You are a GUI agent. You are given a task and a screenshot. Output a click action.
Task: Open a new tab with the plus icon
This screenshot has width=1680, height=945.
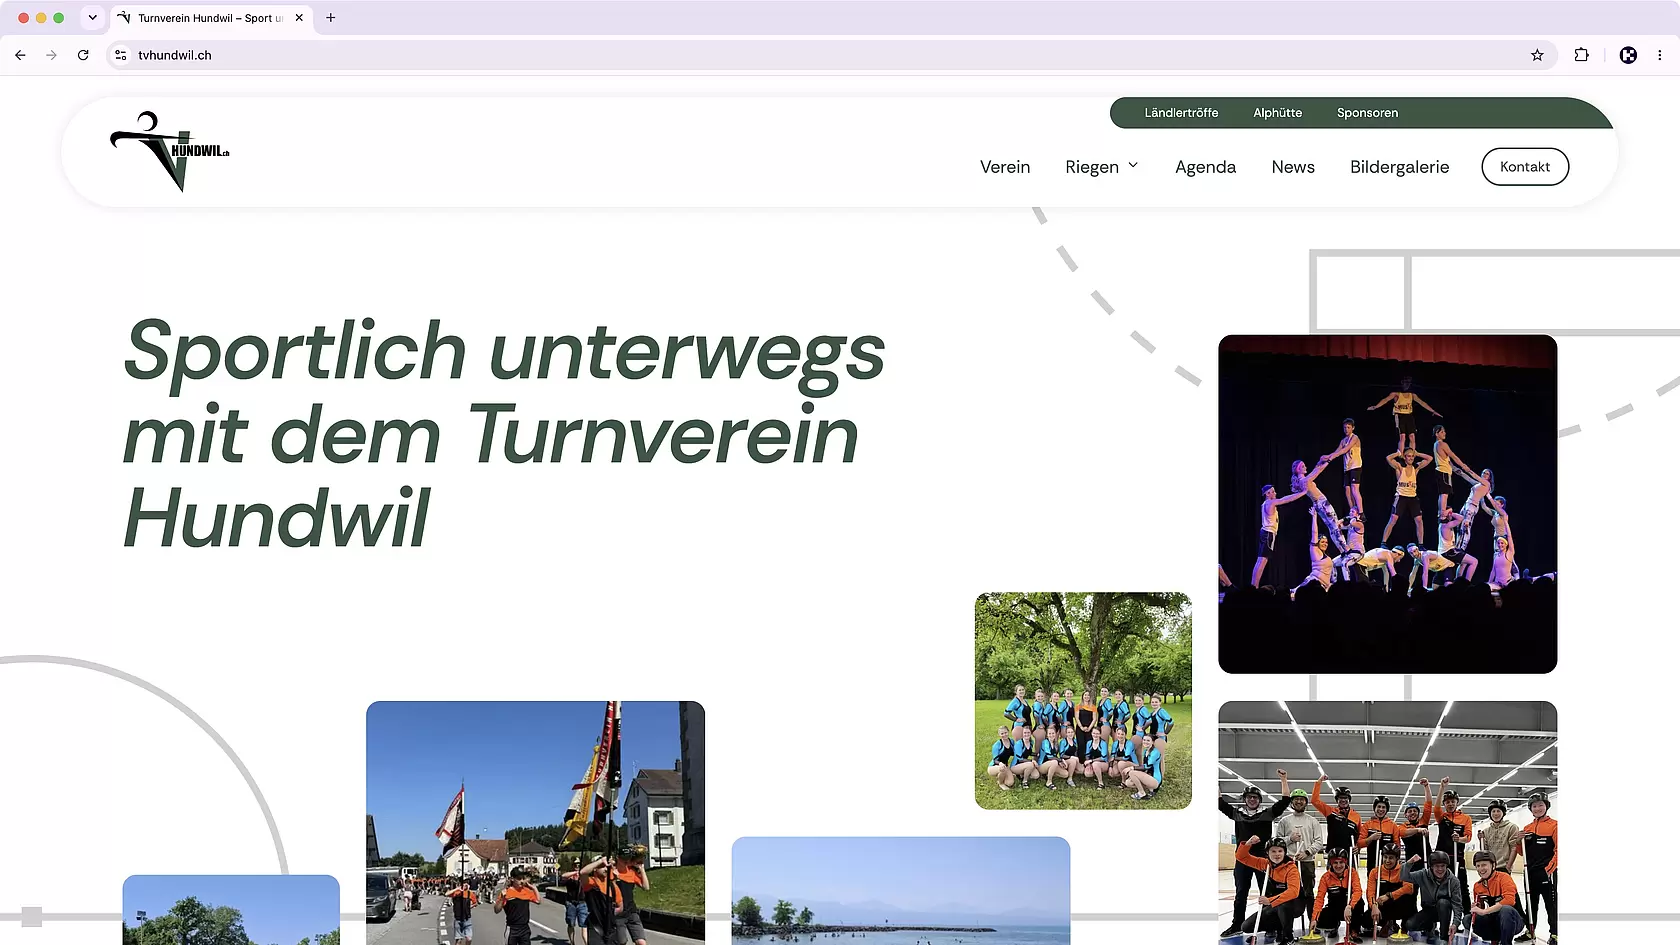(331, 18)
